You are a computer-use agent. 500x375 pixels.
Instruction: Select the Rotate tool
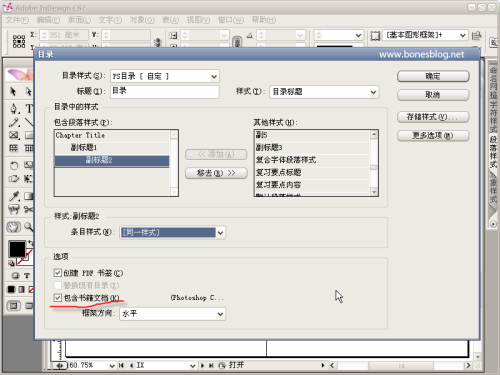click(14, 165)
